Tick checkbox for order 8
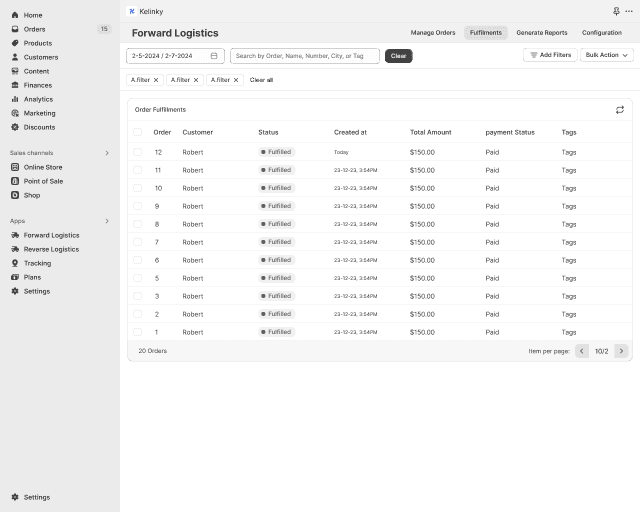The image size is (640, 512). tap(138, 224)
